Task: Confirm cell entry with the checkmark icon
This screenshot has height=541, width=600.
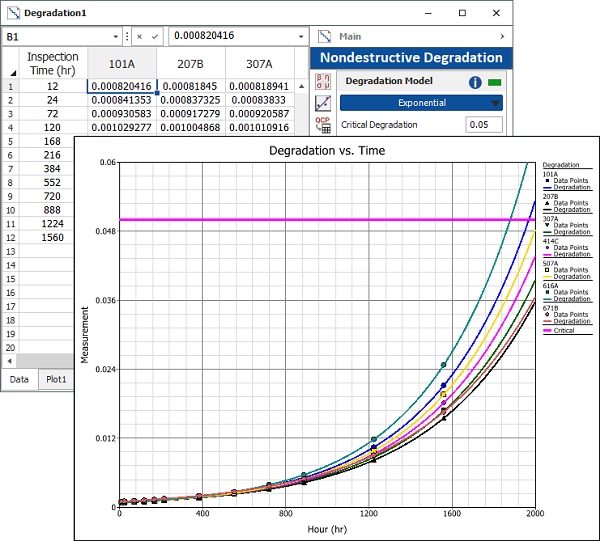Action: point(155,36)
